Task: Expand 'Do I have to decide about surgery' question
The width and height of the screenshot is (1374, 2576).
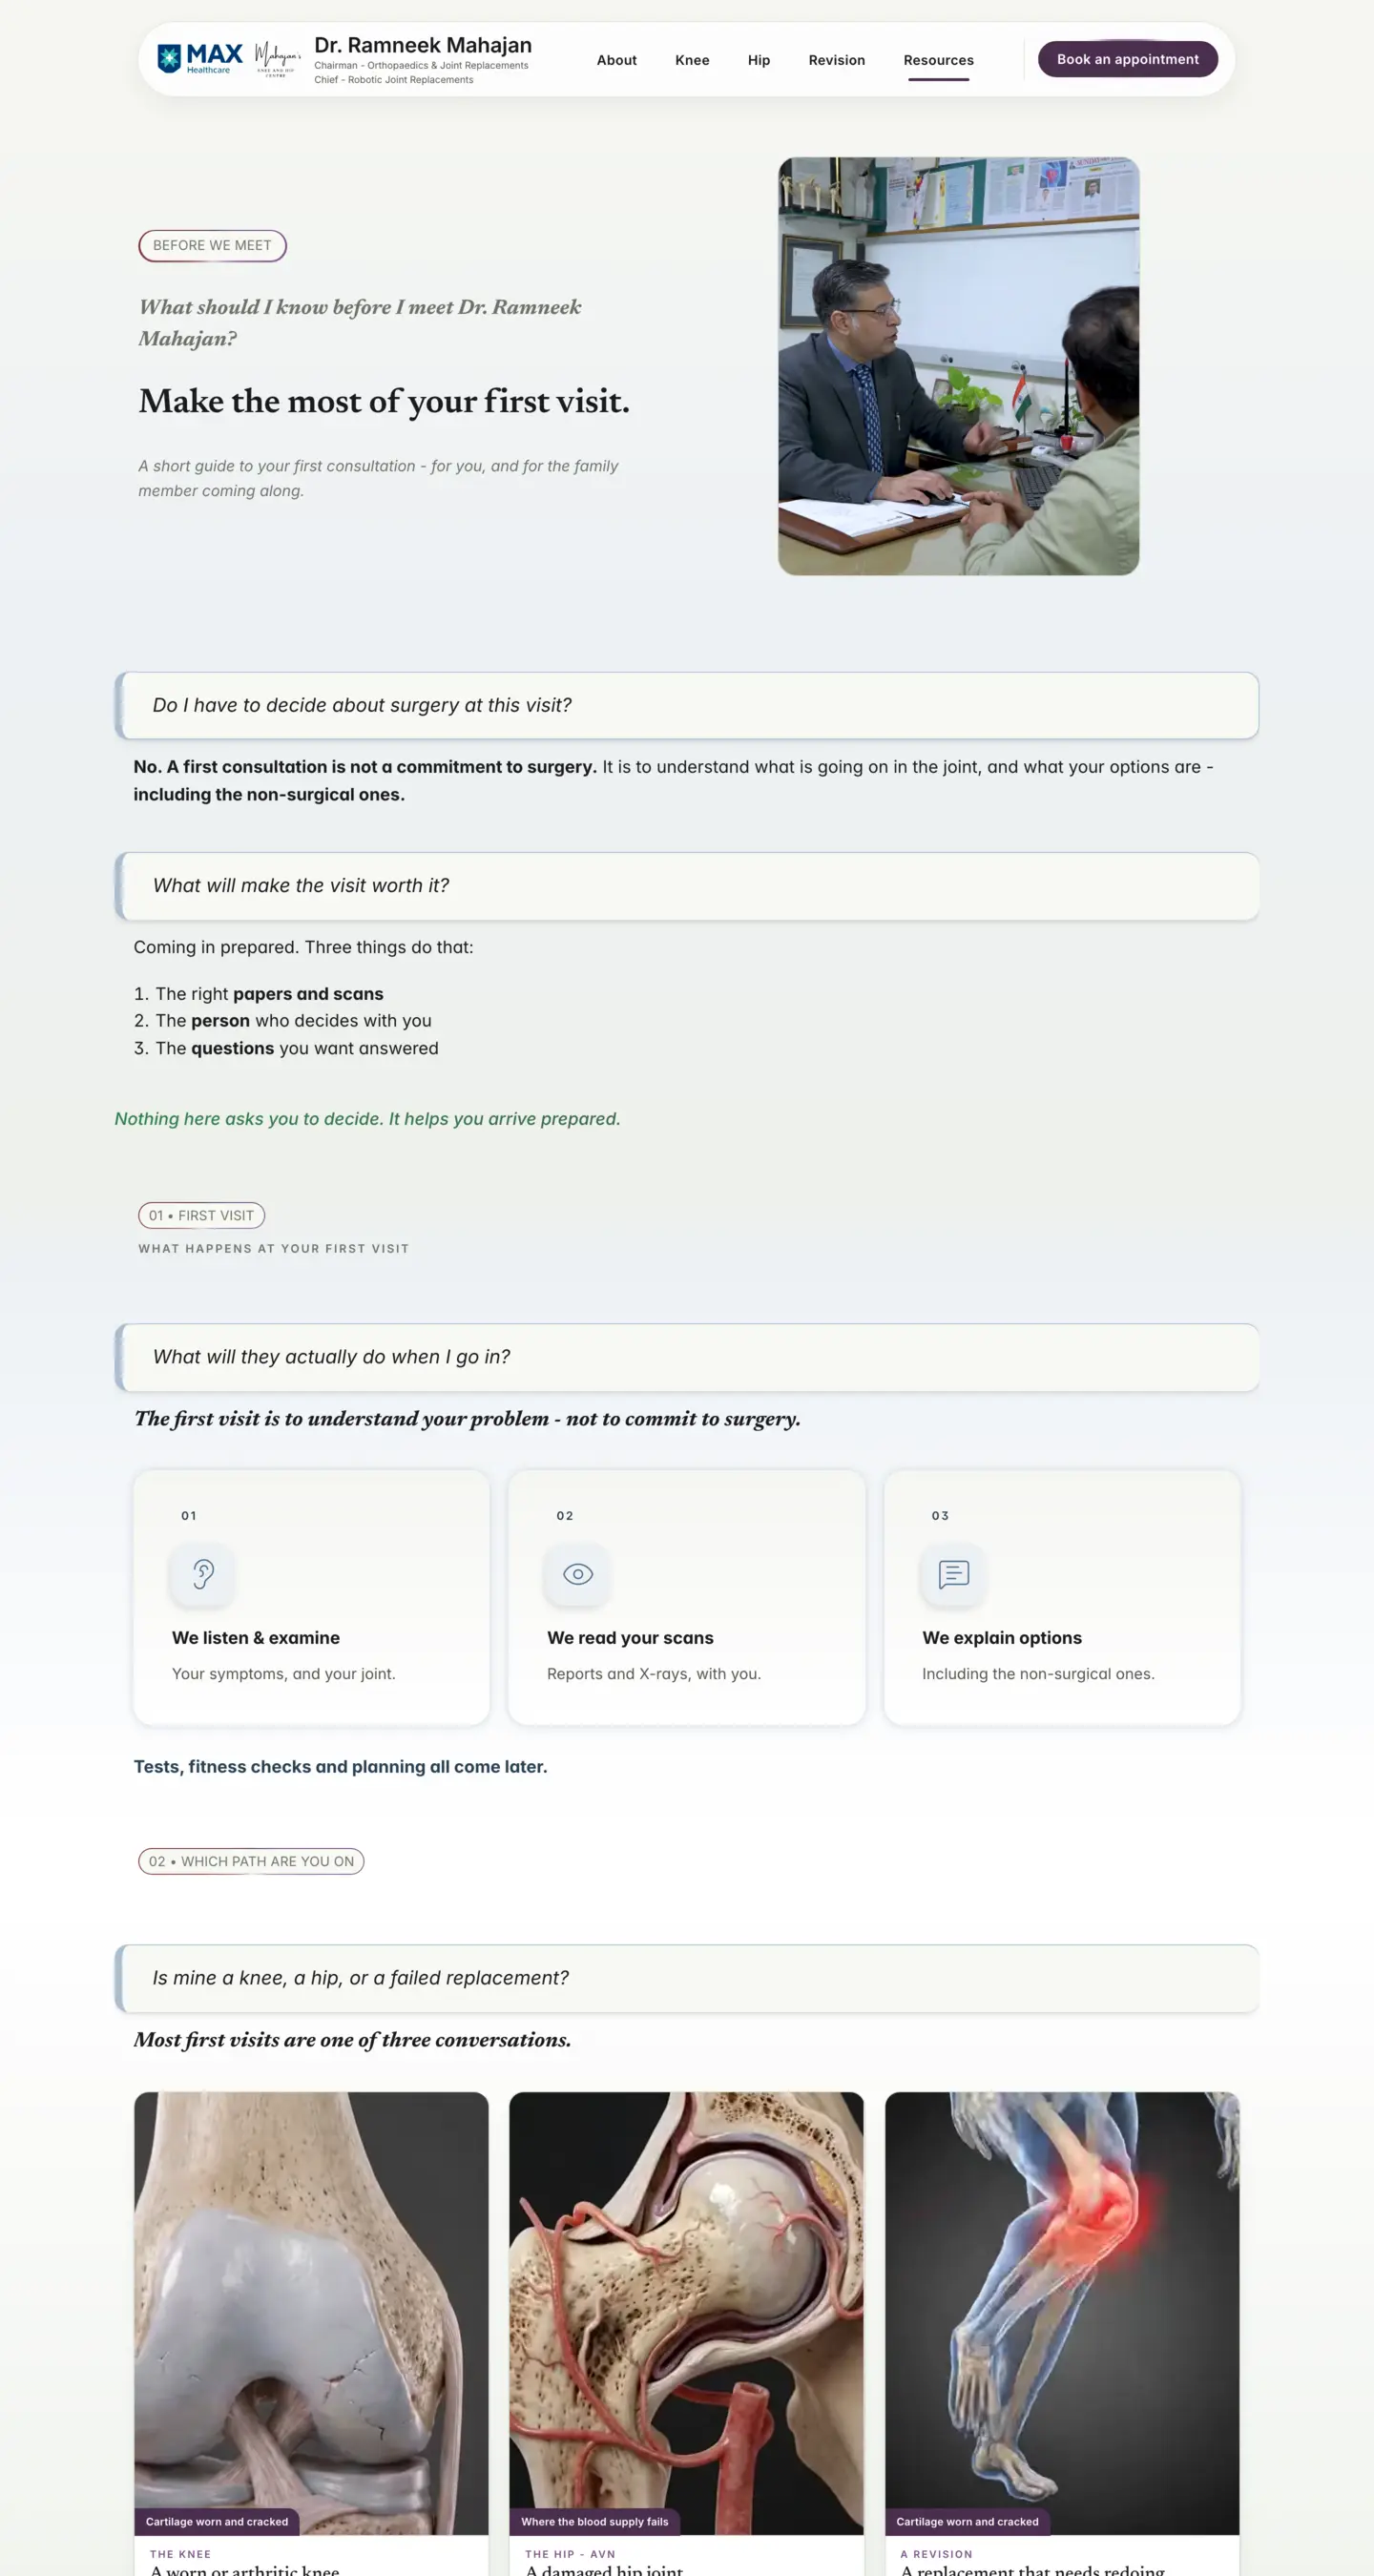Action: (687, 705)
